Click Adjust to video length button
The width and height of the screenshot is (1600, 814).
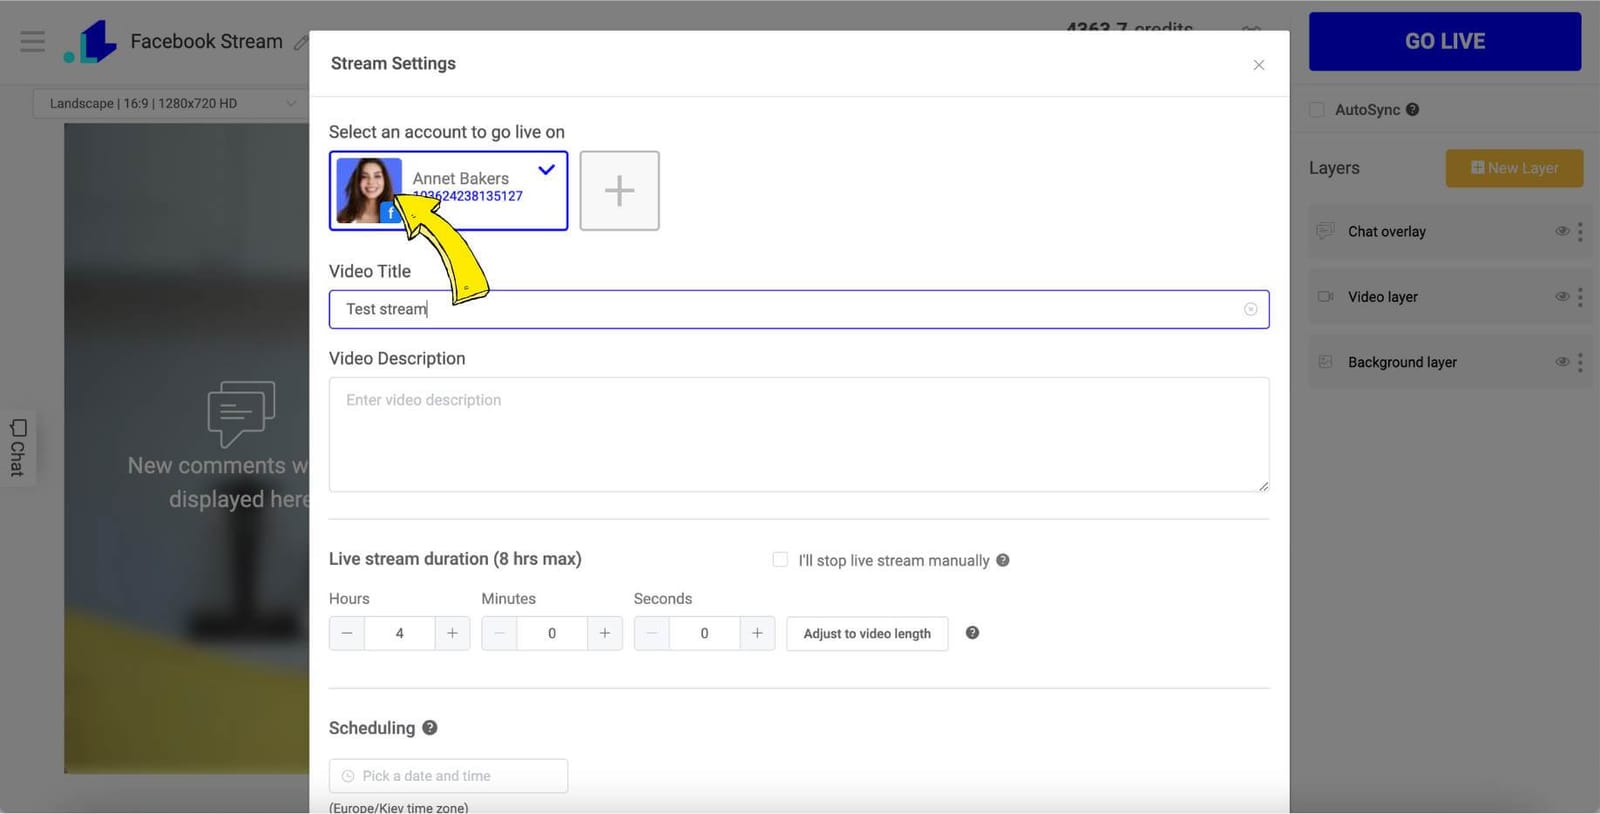[867, 634]
